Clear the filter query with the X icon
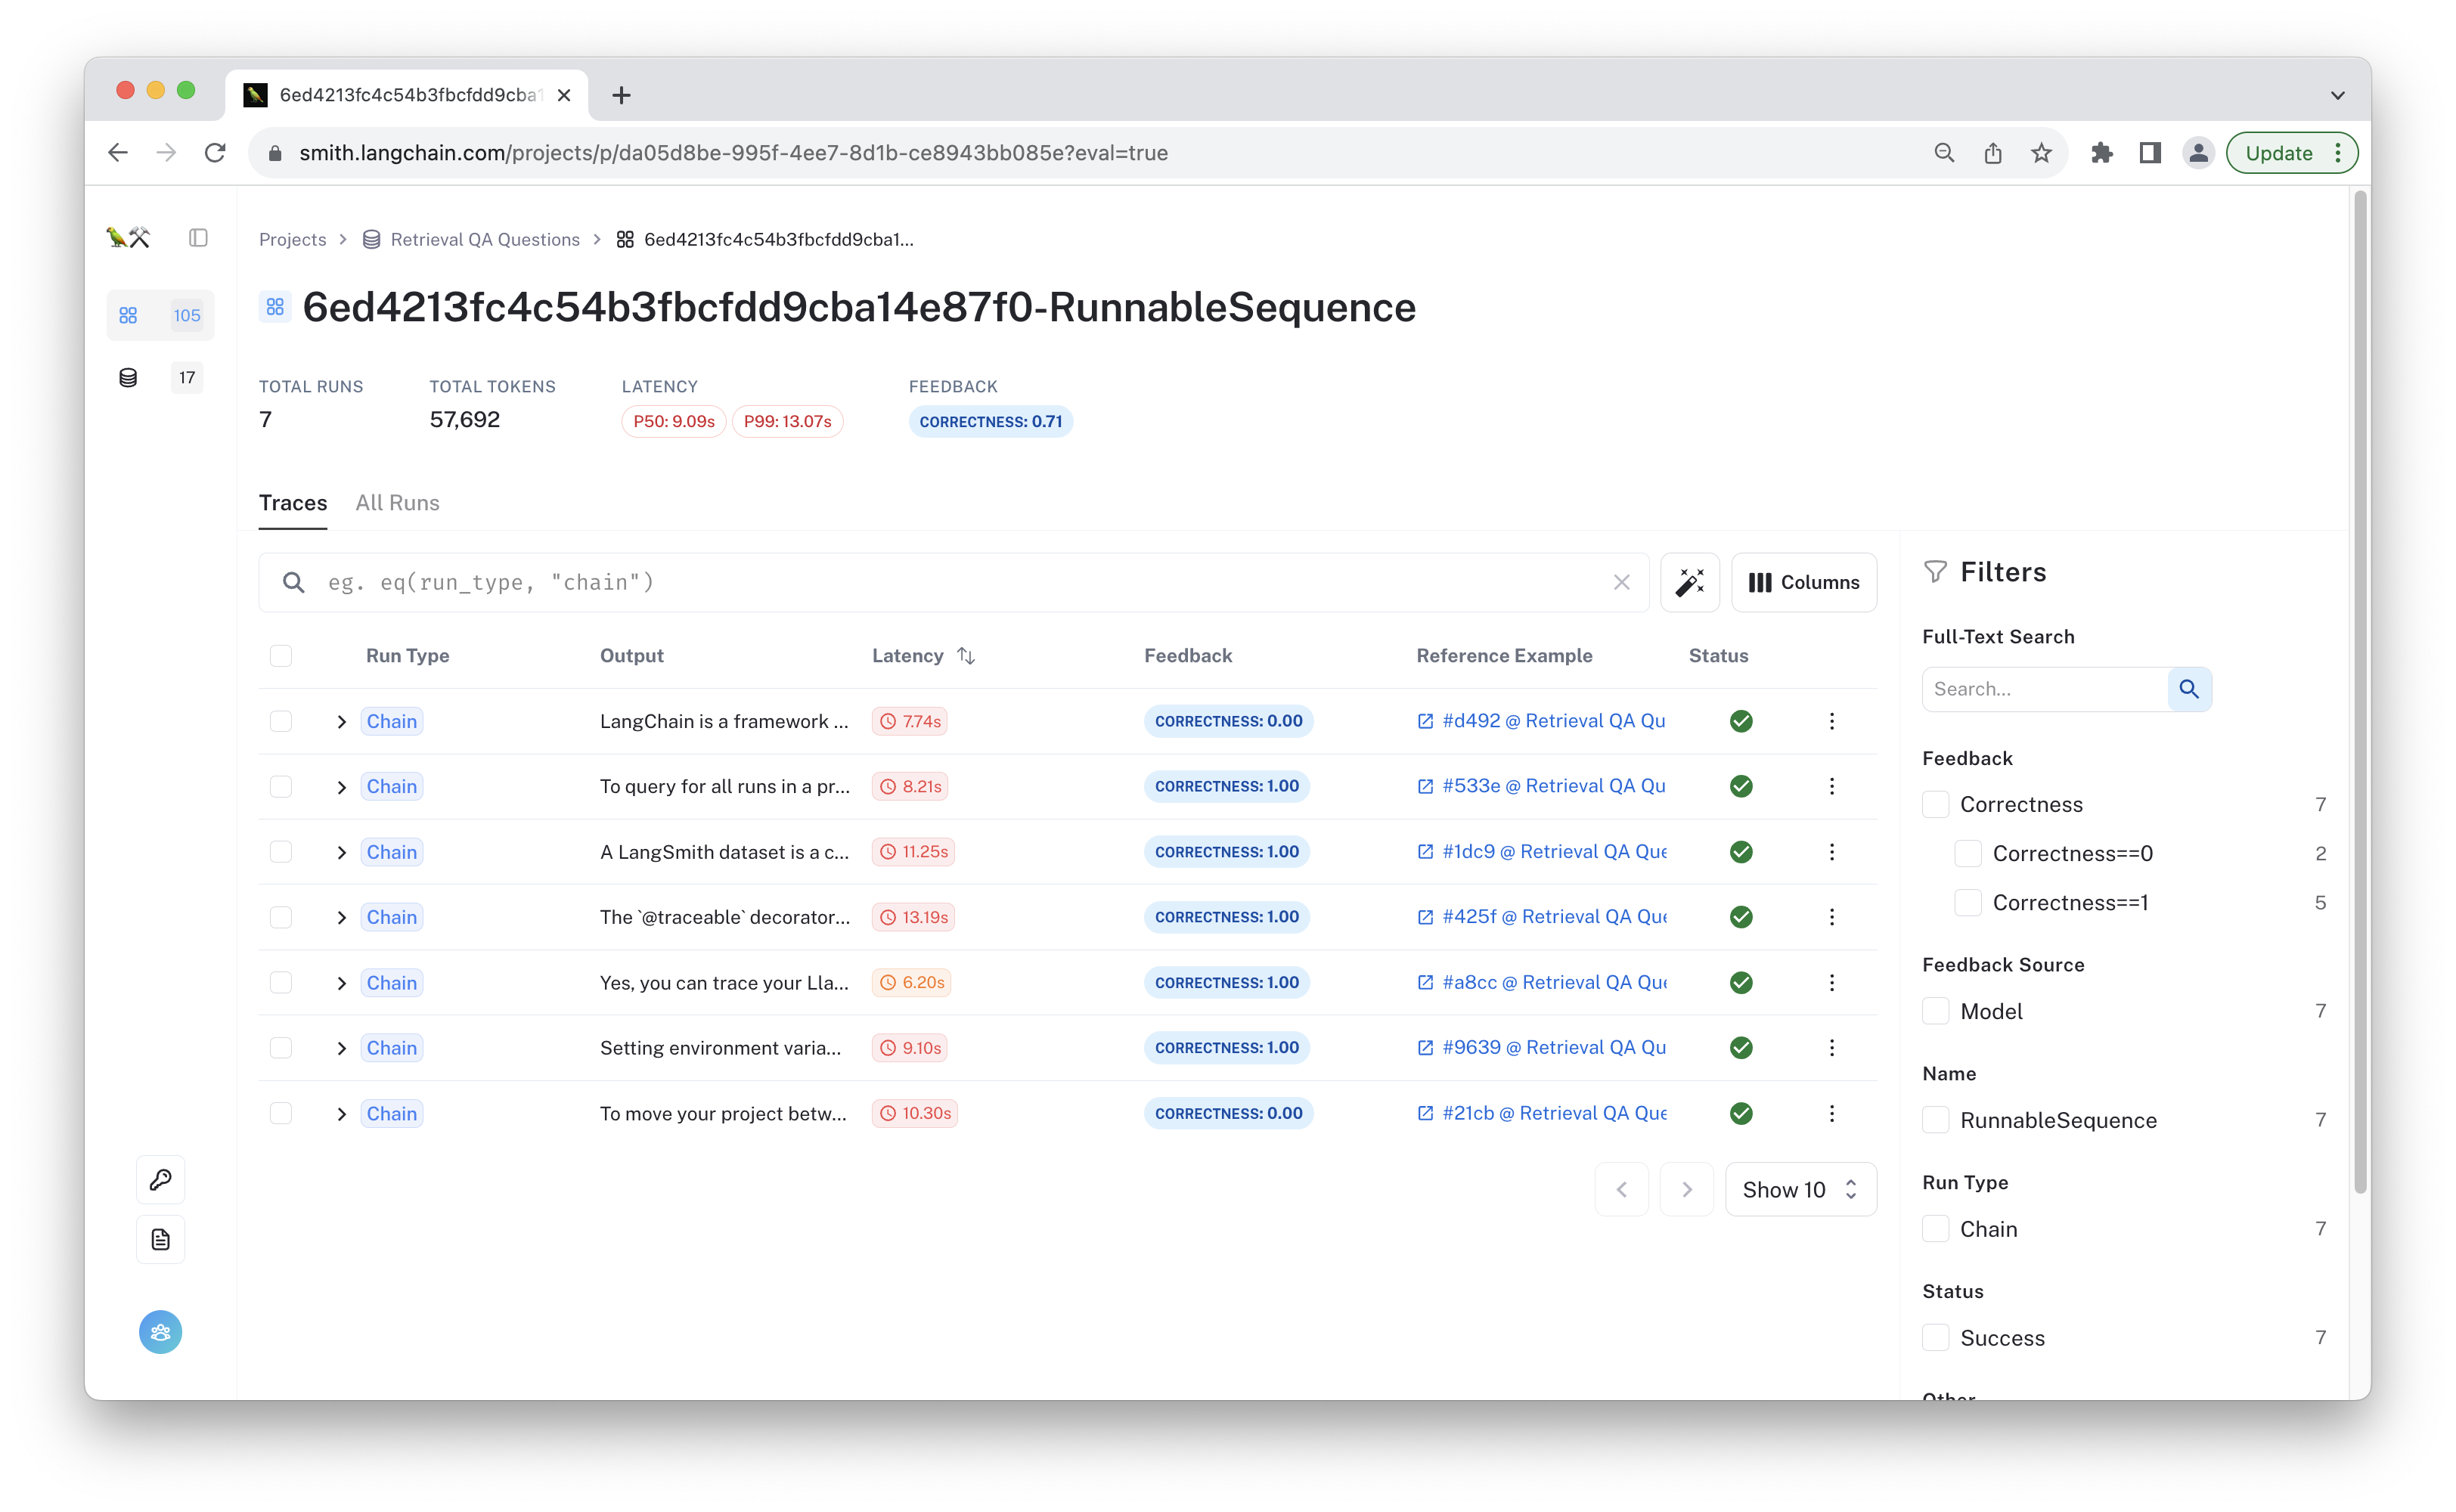 coord(1621,582)
